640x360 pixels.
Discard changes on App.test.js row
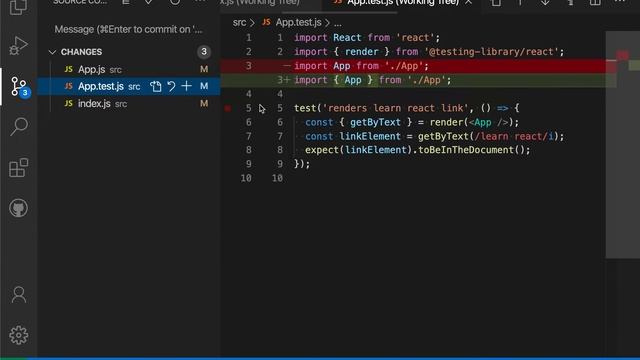(x=171, y=86)
